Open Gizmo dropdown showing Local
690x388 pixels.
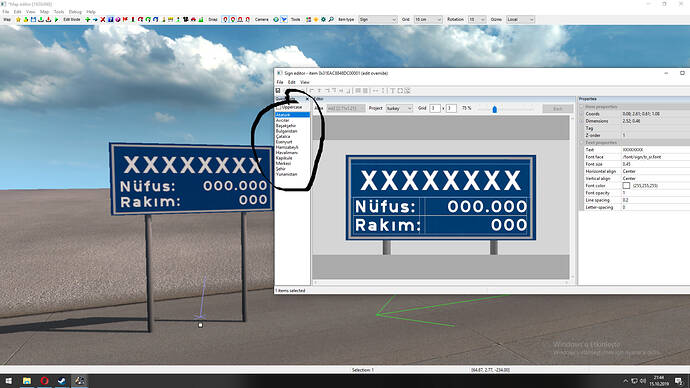[520, 19]
